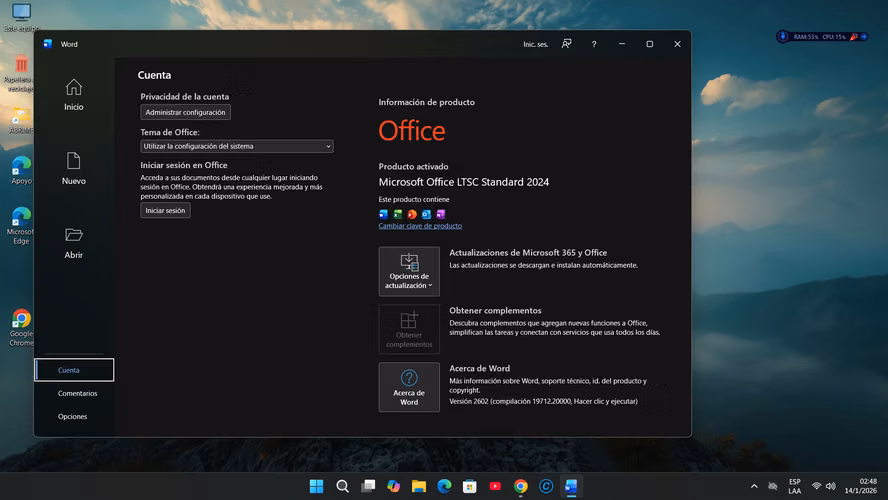Screen dimensions: 888x500
Task: Click Microsoft Office LTSC Standard 2024 text
Action: [463, 182]
